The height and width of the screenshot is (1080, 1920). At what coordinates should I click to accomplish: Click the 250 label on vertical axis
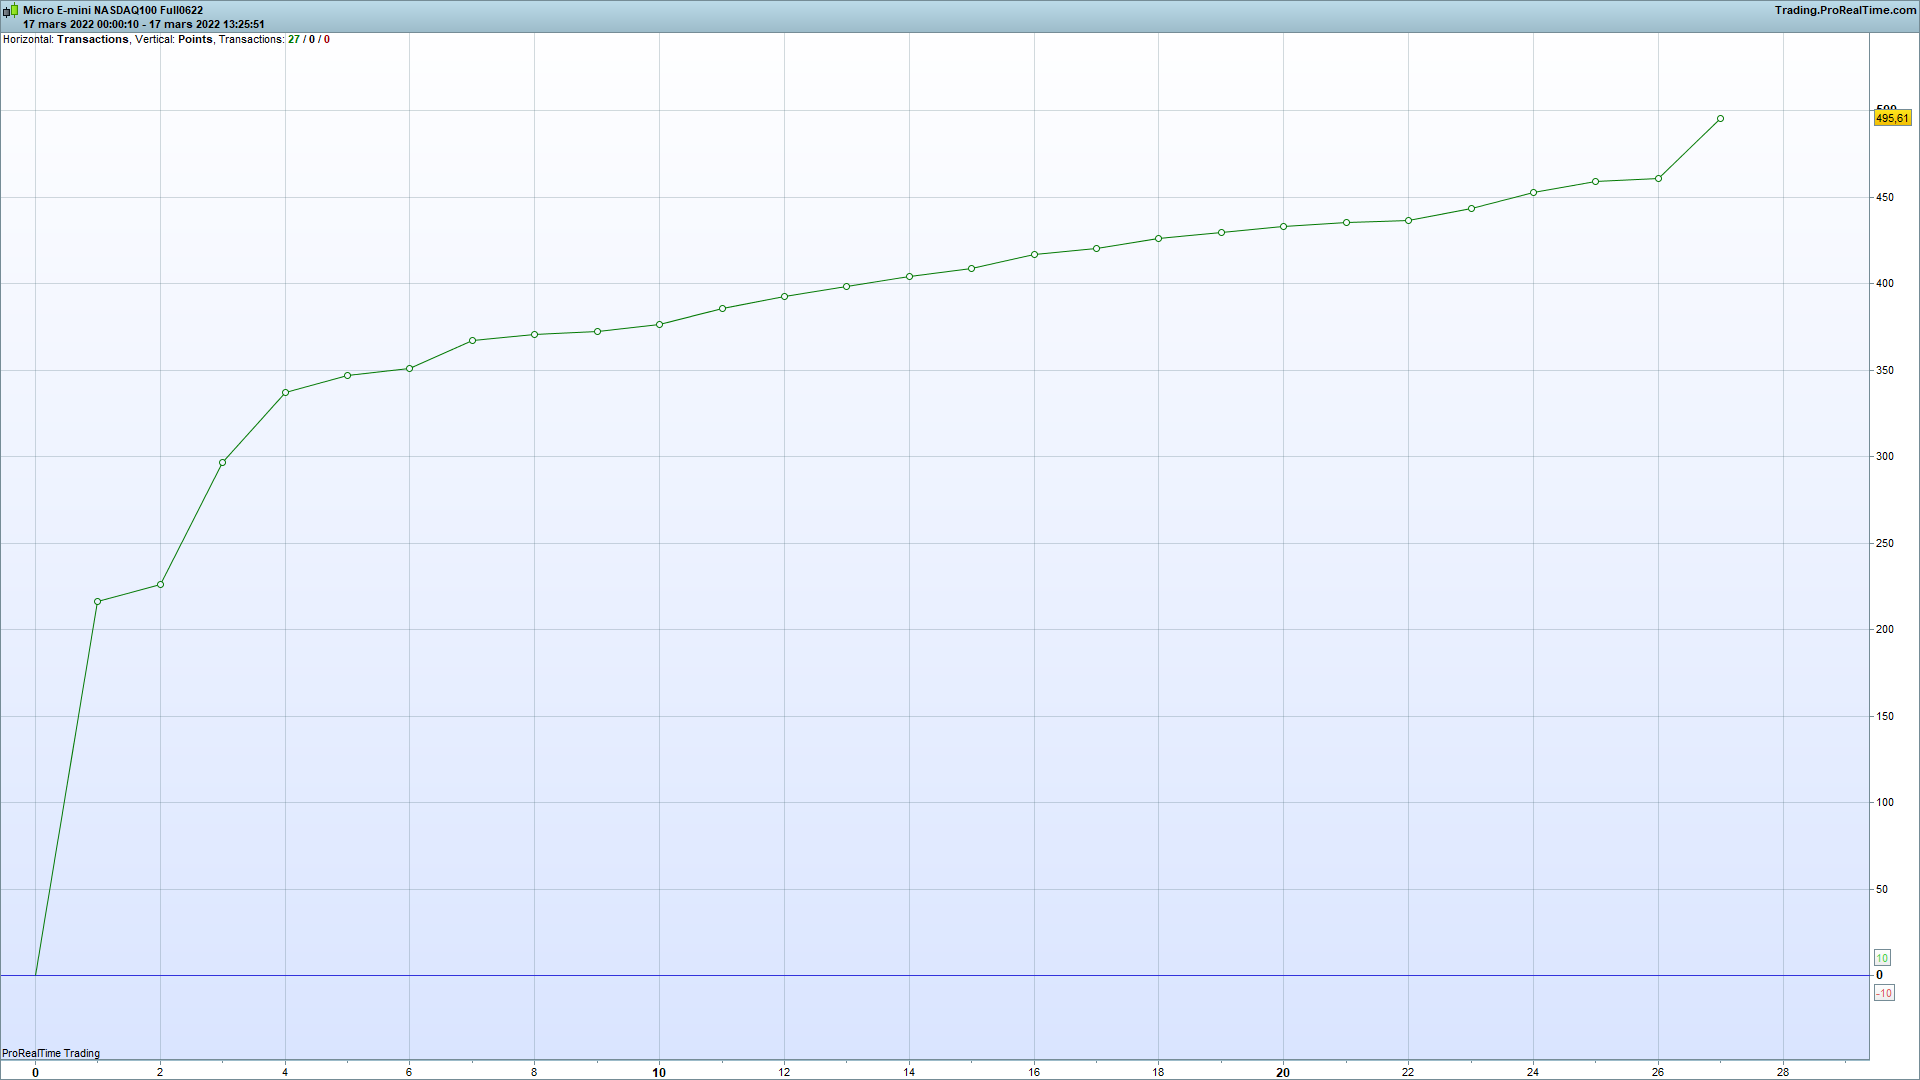(1884, 543)
